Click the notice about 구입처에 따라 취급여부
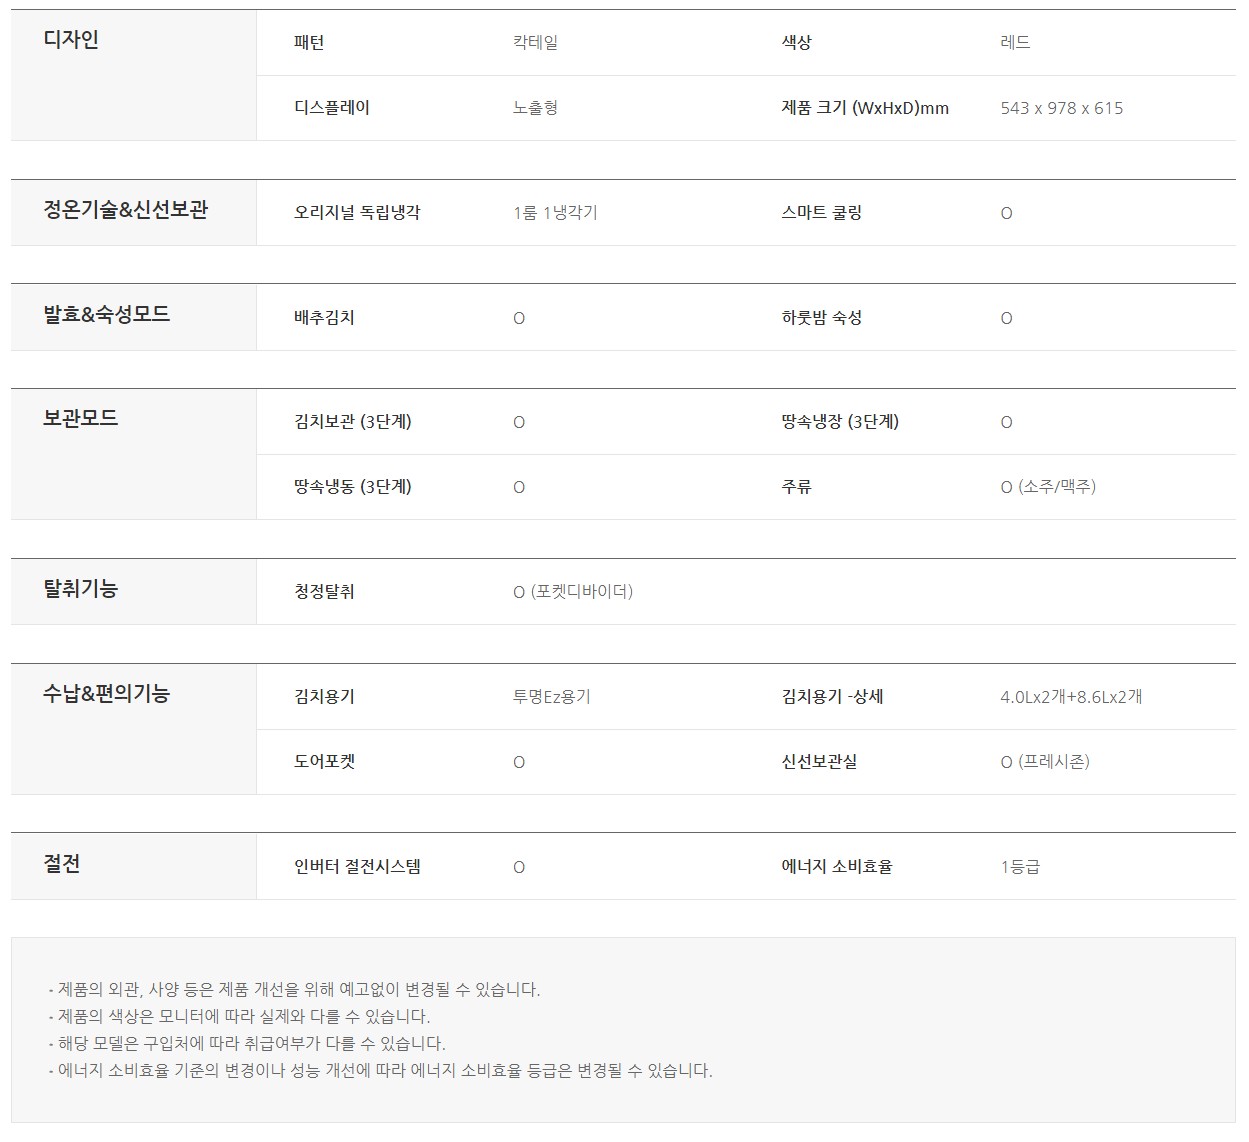1249x1142 pixels. click(x=247, y=1044)
